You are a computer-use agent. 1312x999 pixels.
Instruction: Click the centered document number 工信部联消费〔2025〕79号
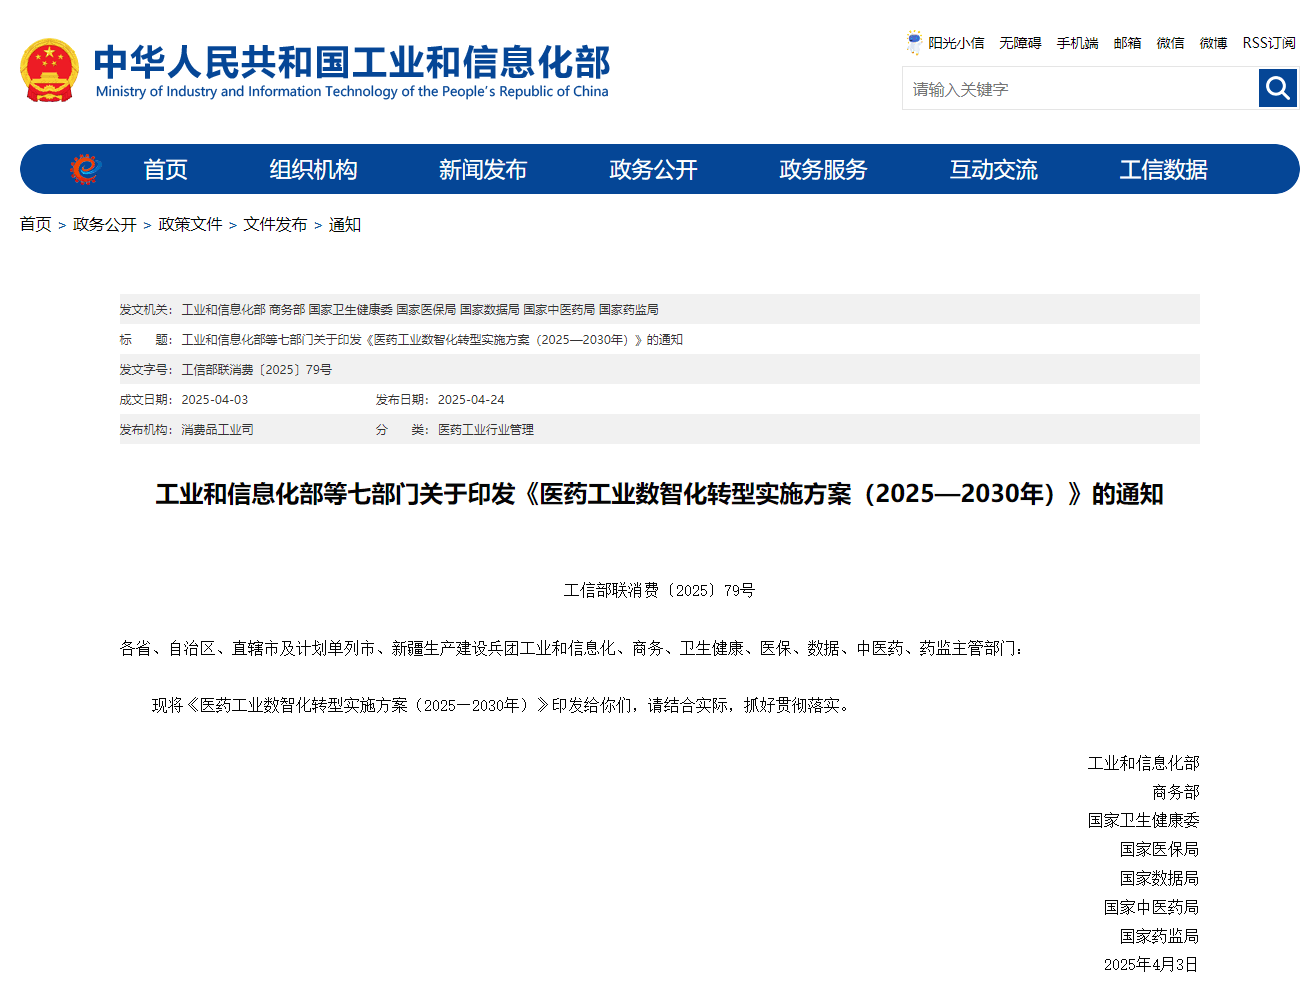click(659, 590)
